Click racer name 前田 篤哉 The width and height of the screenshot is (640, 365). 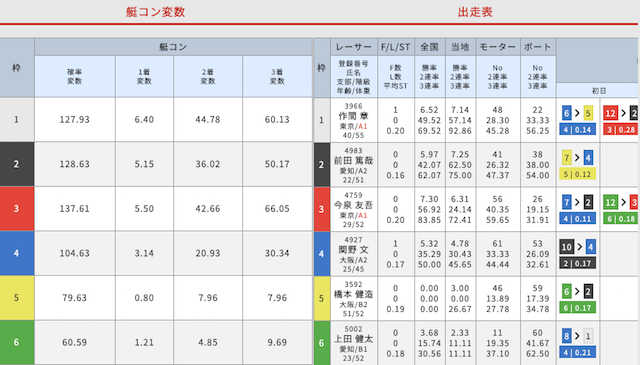click(353, 160)
